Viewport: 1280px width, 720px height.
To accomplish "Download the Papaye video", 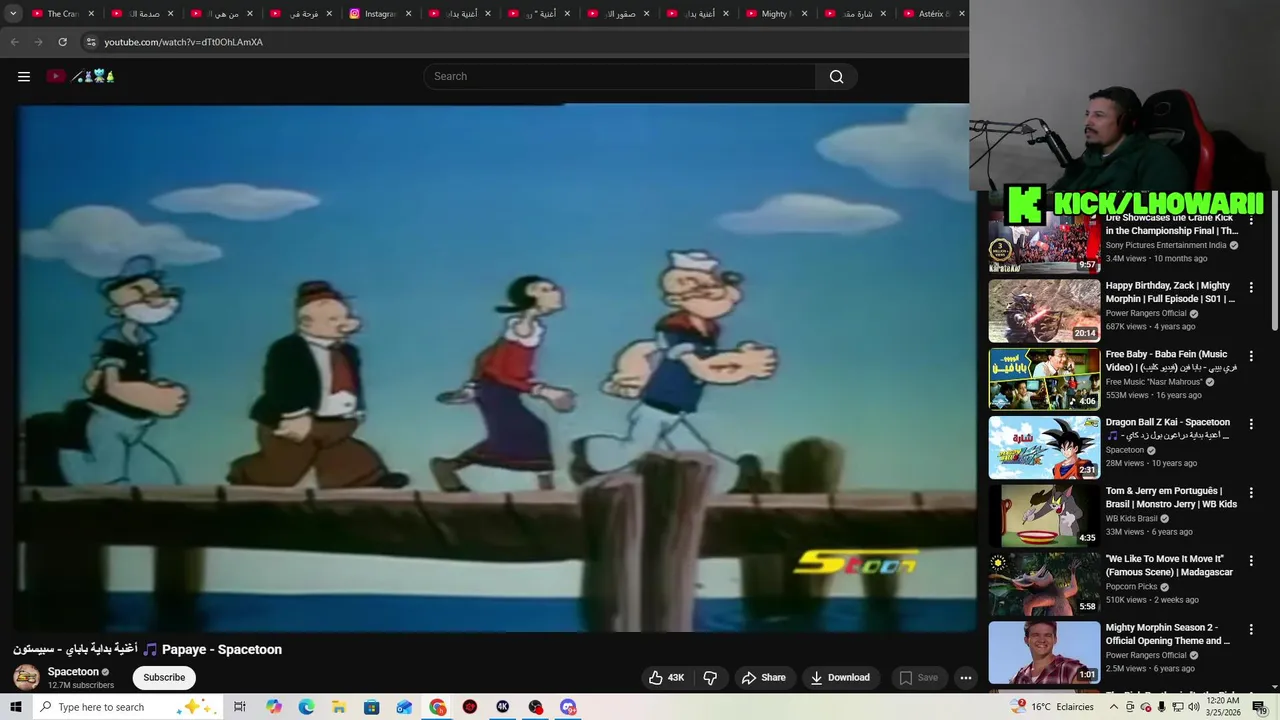I will pos(840,677).
